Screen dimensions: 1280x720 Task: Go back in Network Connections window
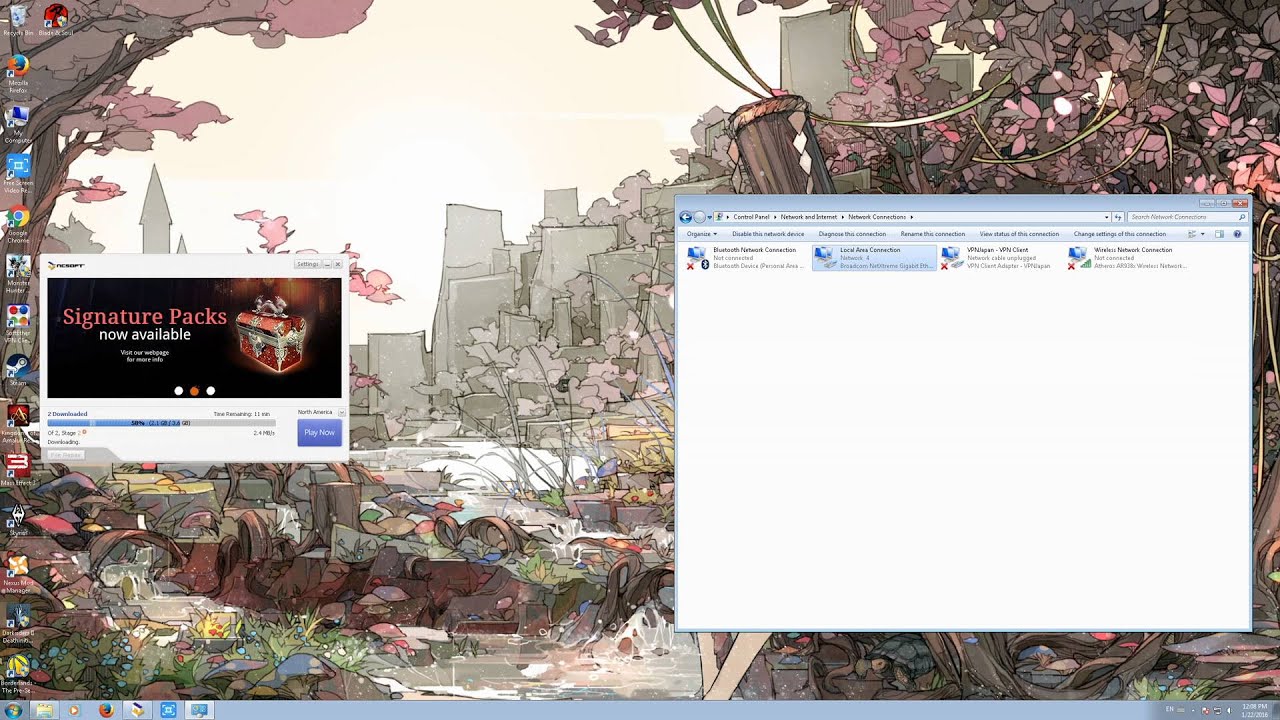click(x=685, y=217)
